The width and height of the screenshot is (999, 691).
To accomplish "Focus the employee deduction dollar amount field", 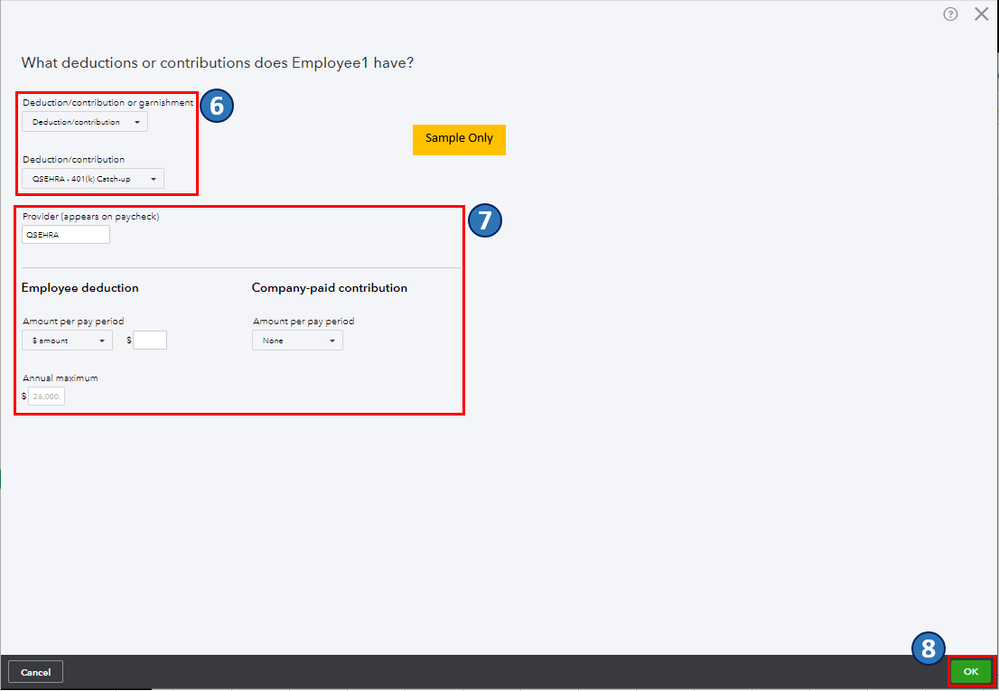I will point(150,341).
